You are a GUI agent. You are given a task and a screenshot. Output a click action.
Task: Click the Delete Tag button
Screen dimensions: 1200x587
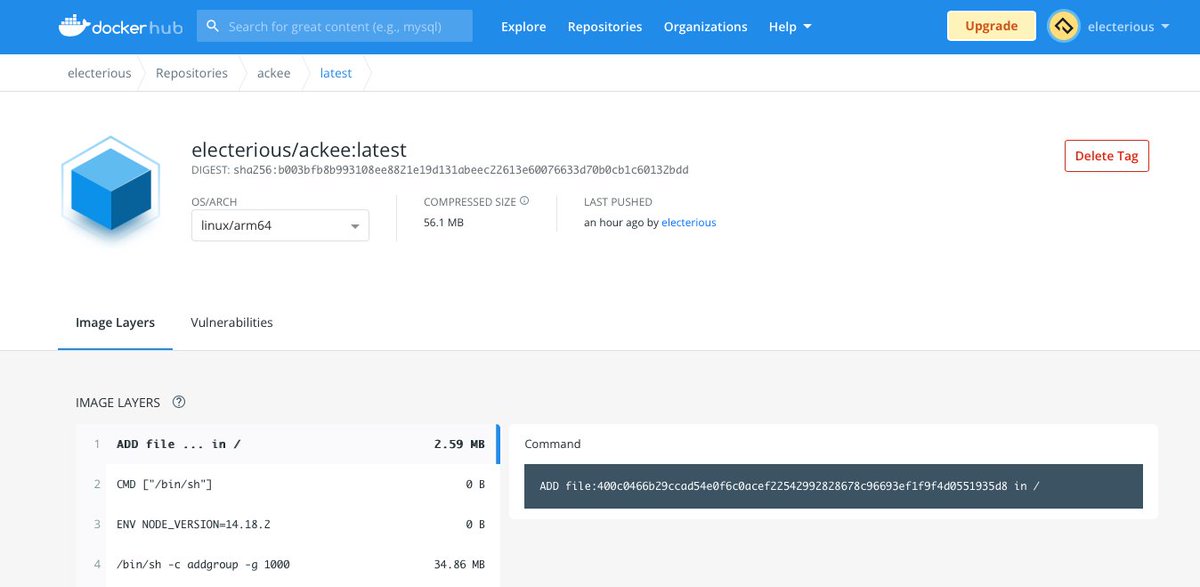[1107, 156]
